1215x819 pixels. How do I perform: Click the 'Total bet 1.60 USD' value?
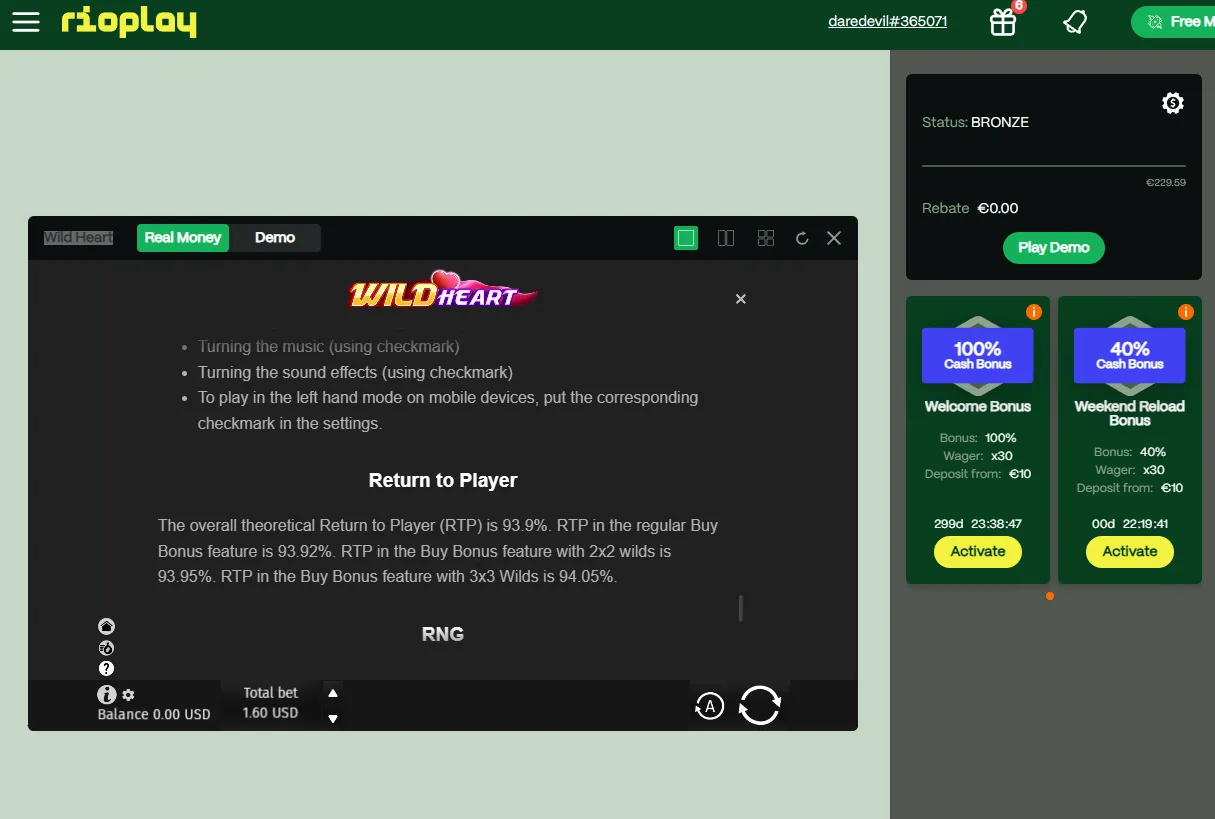271,703
